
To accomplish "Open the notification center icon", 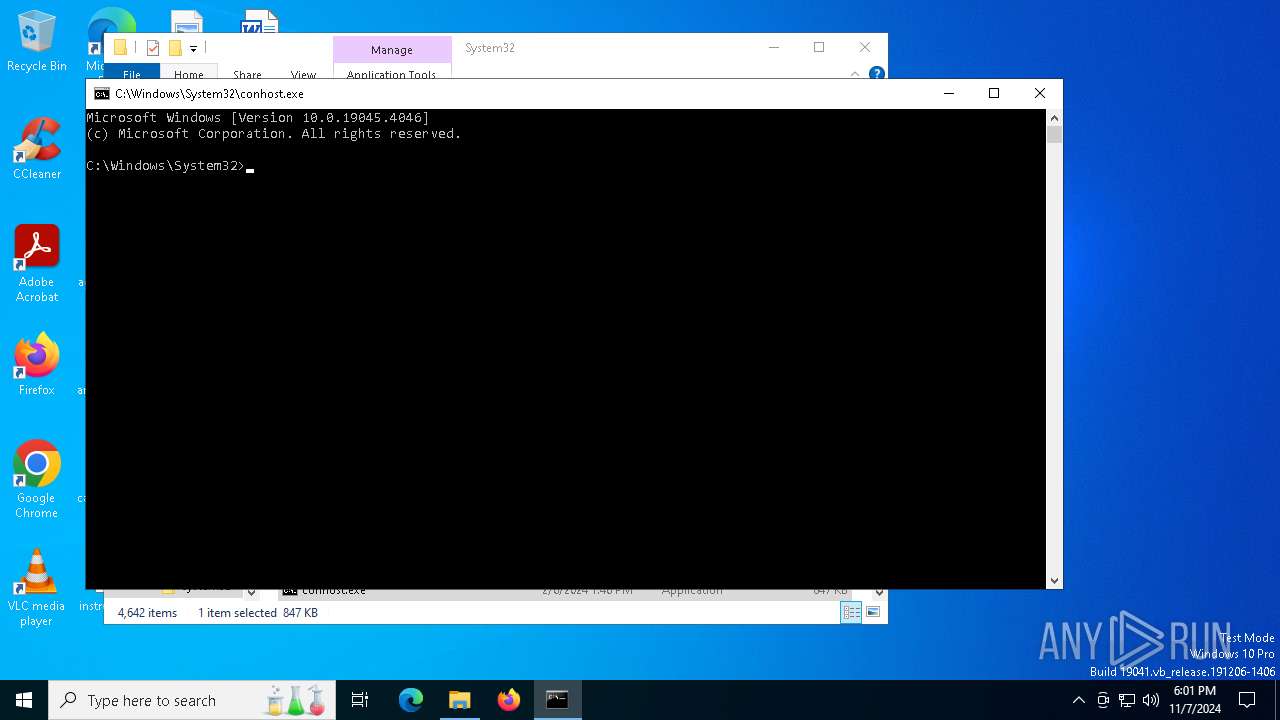I will pyautogui.click(x=1247, y=700).
